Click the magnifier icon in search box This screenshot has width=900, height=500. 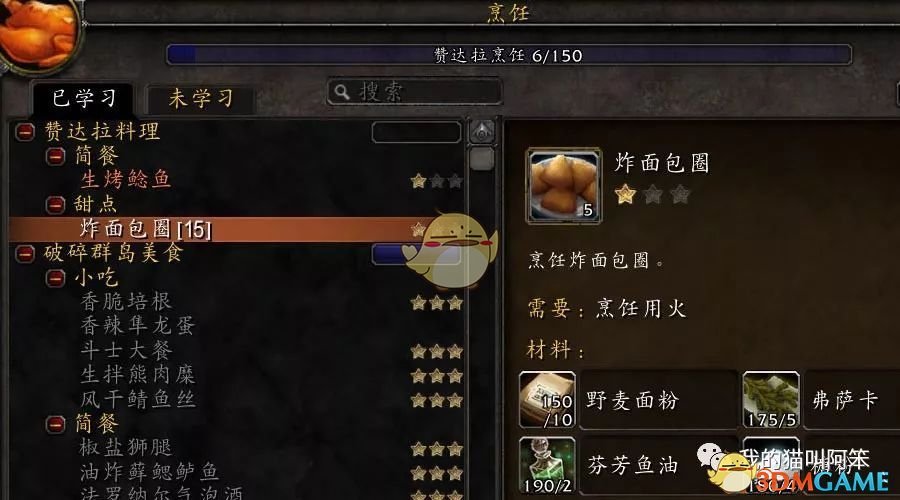point(342,92)
